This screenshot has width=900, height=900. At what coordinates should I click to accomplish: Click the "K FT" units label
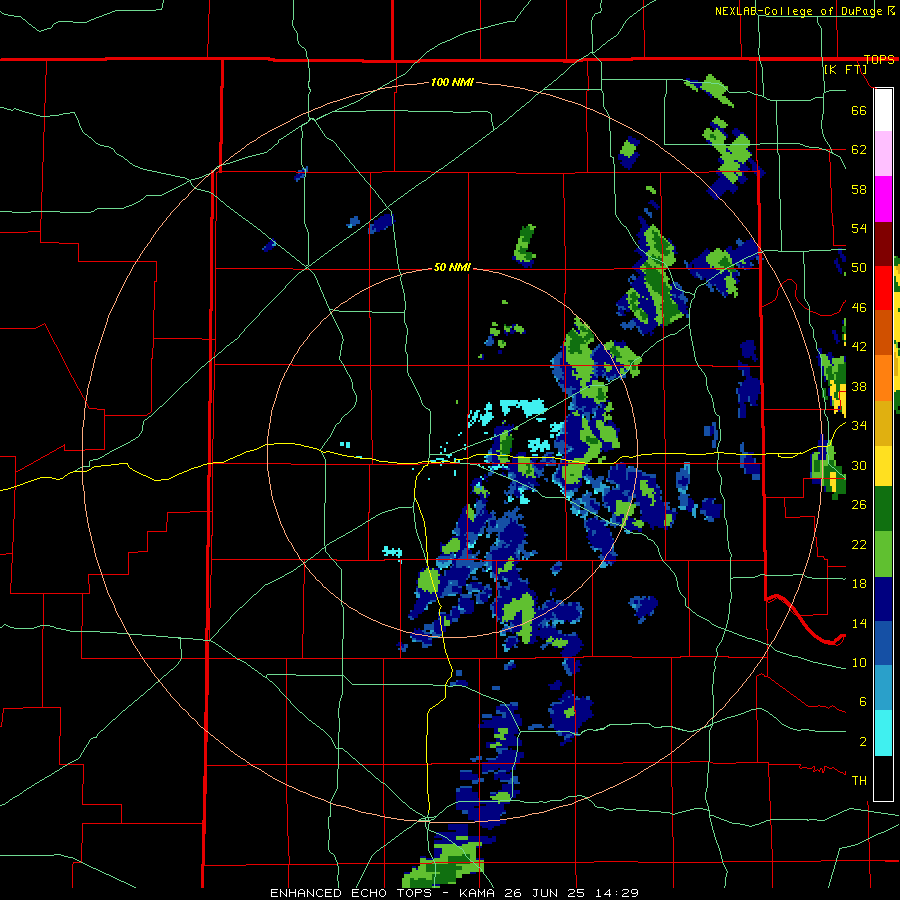click(x=845, y=69)
